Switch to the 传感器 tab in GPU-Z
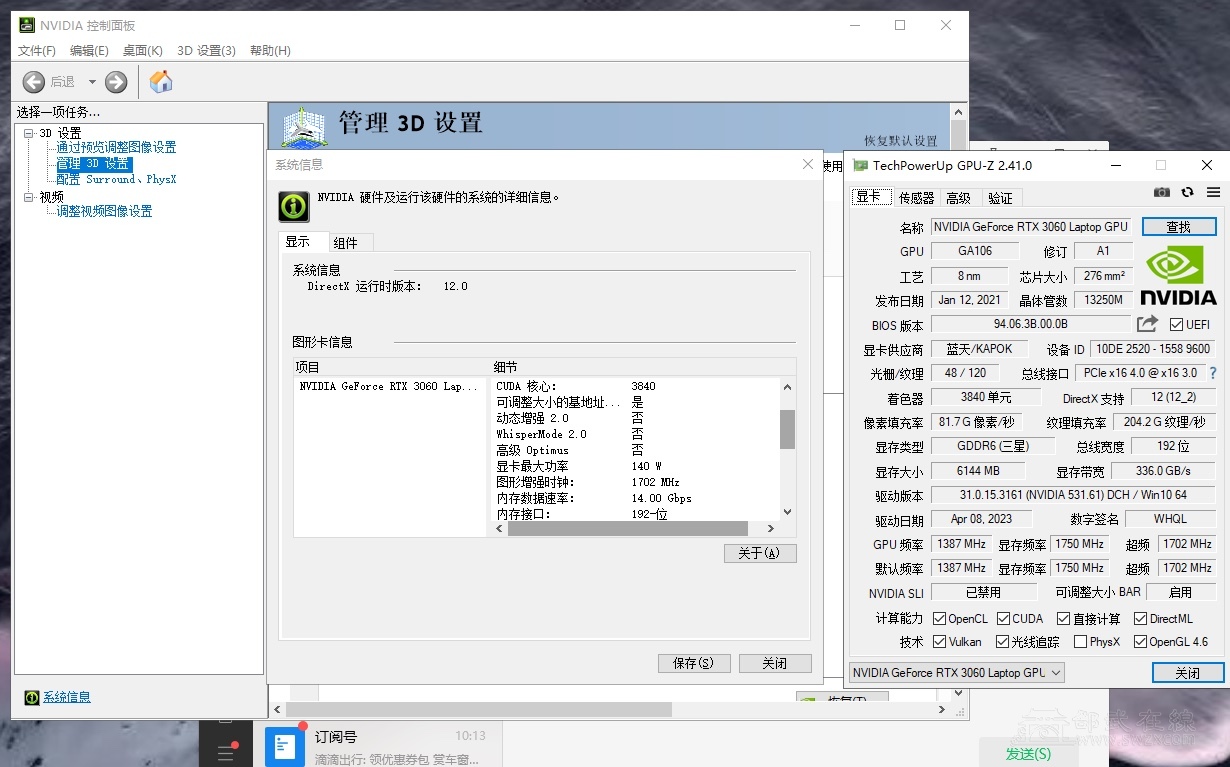The image size is (1230, 767). [x=916, y=198]
